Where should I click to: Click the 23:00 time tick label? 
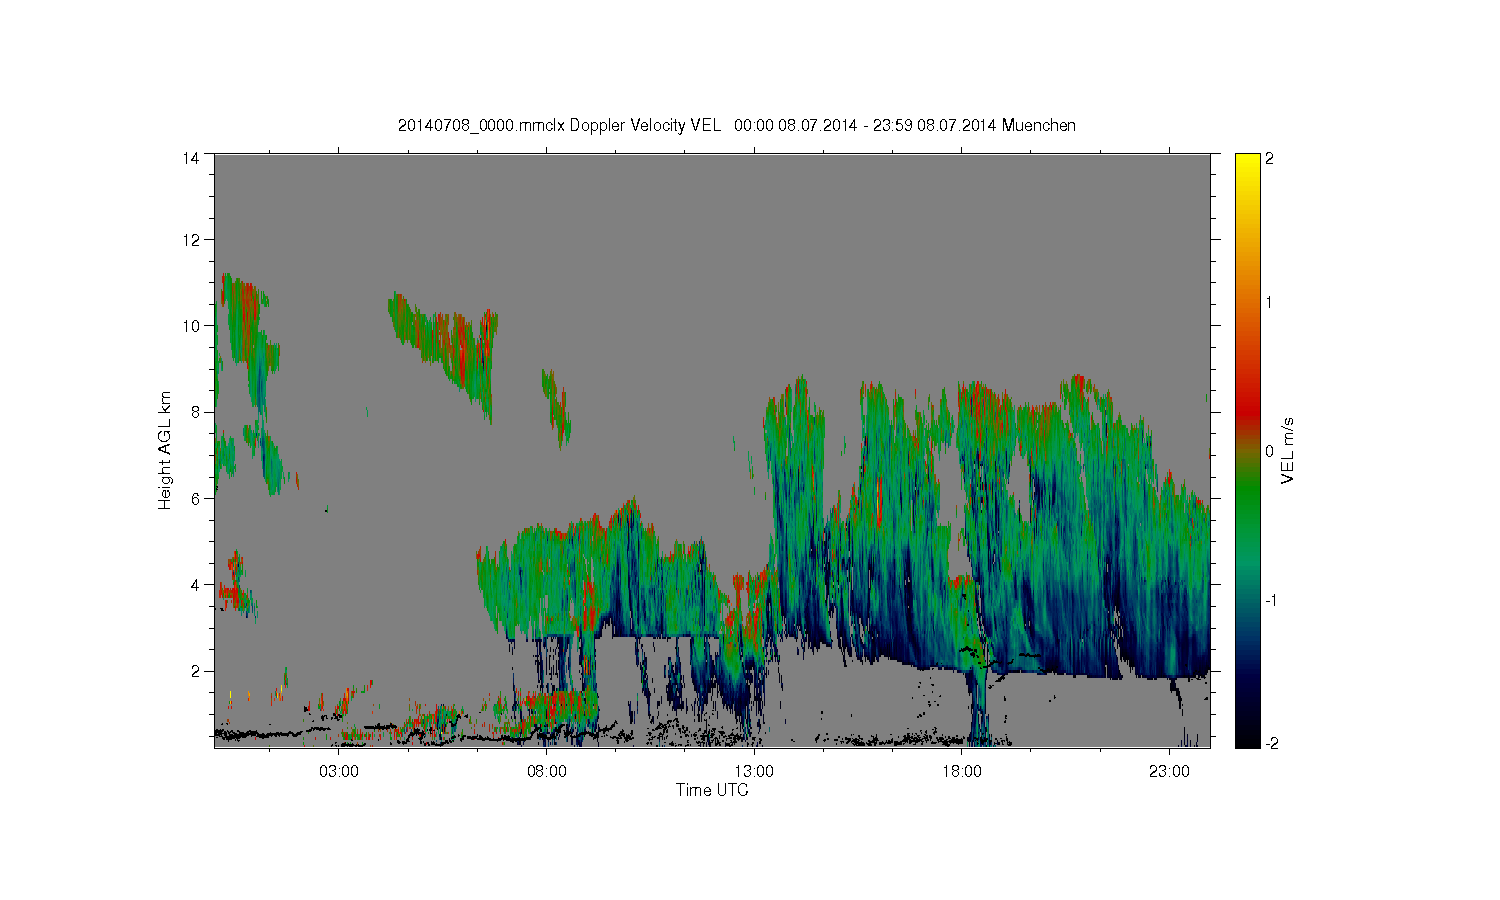(x=1169, y=771)
